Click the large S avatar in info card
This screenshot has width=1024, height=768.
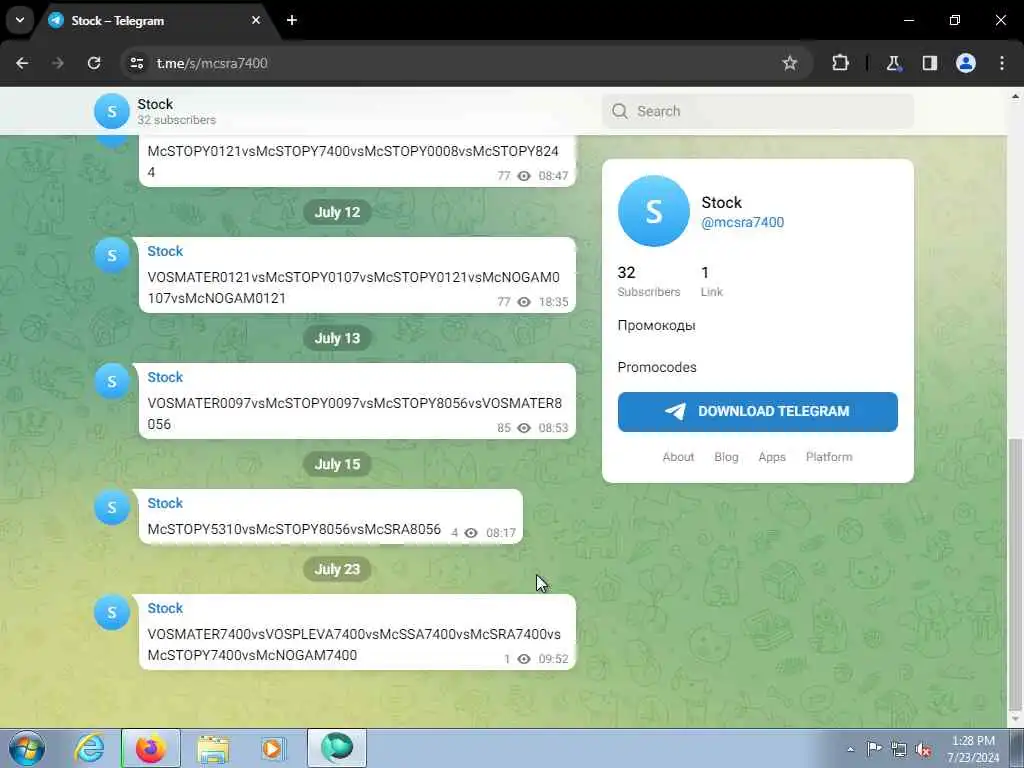pyautogui.click(x=654, y=211)
